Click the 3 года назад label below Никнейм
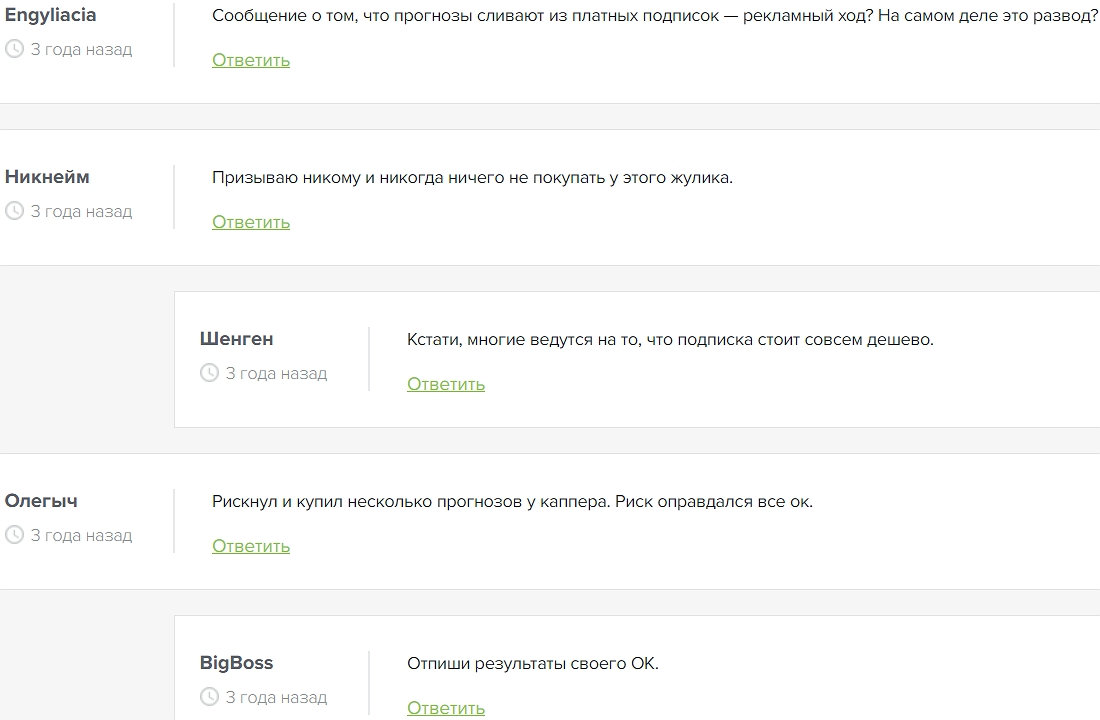This screenshot has height=720, width=1100. [80, 211]
